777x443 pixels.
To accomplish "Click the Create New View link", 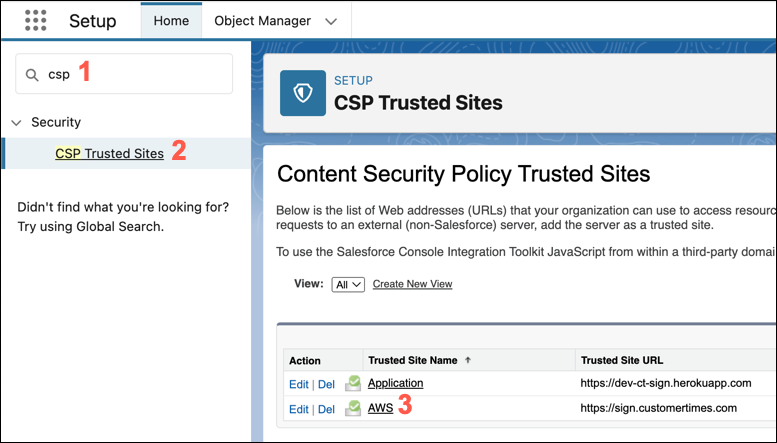I will 412,284.
